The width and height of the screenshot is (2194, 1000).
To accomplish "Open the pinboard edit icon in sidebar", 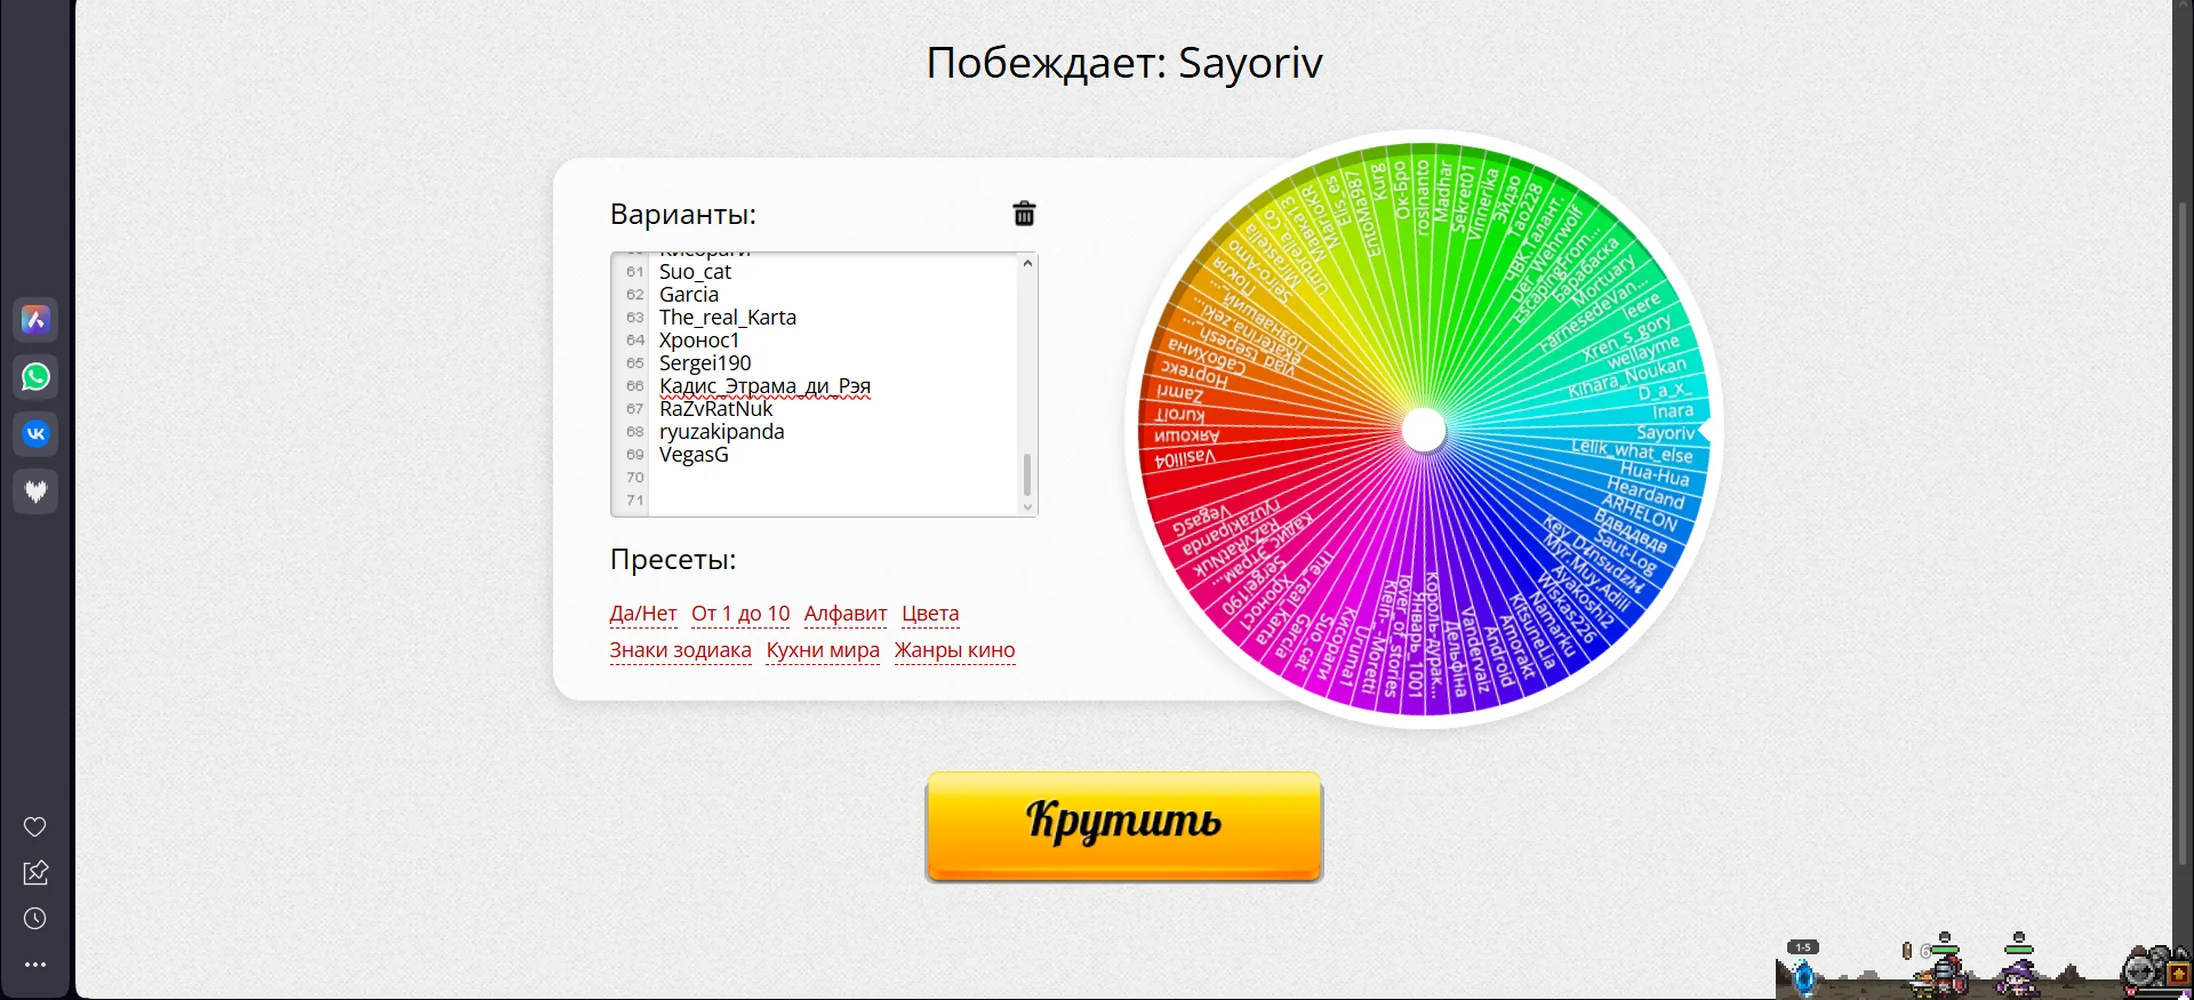I will (35, 873).
